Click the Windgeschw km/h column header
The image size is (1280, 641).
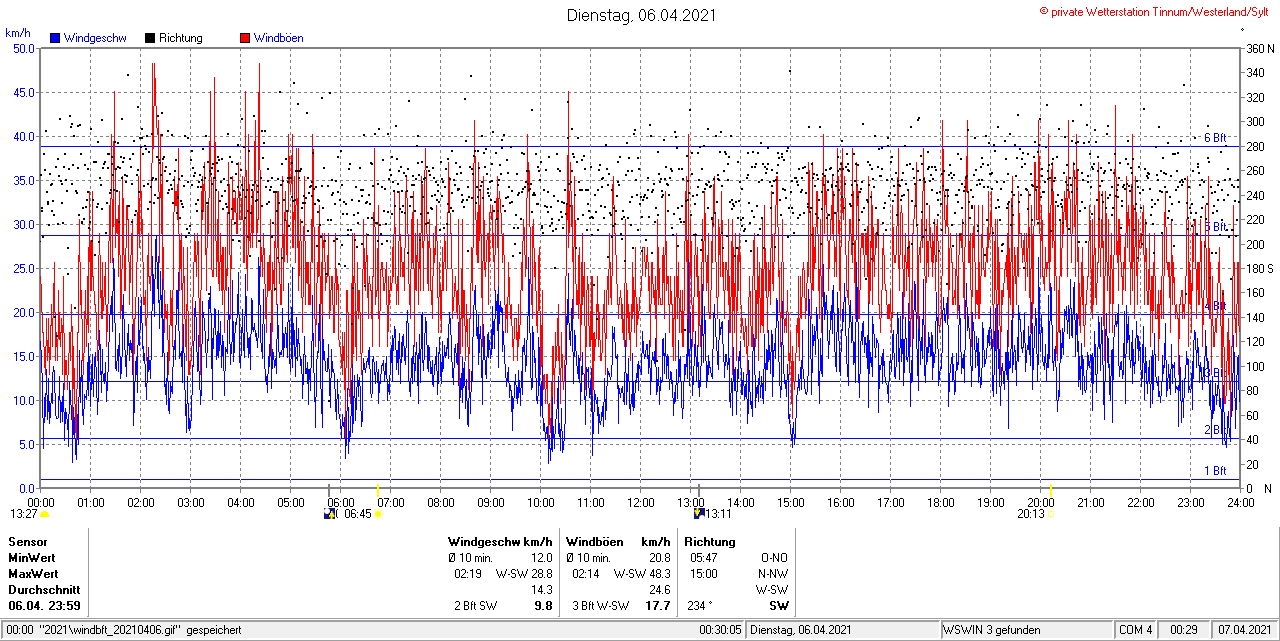point(500,542)
